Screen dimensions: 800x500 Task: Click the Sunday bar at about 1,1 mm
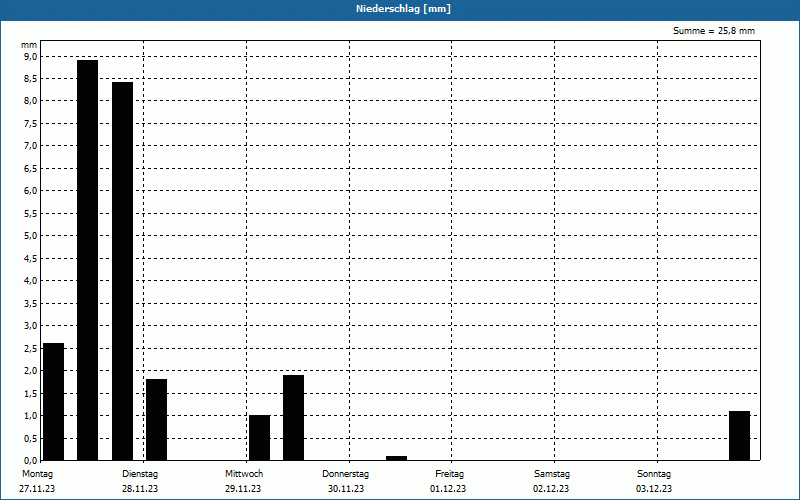[739, 436]
